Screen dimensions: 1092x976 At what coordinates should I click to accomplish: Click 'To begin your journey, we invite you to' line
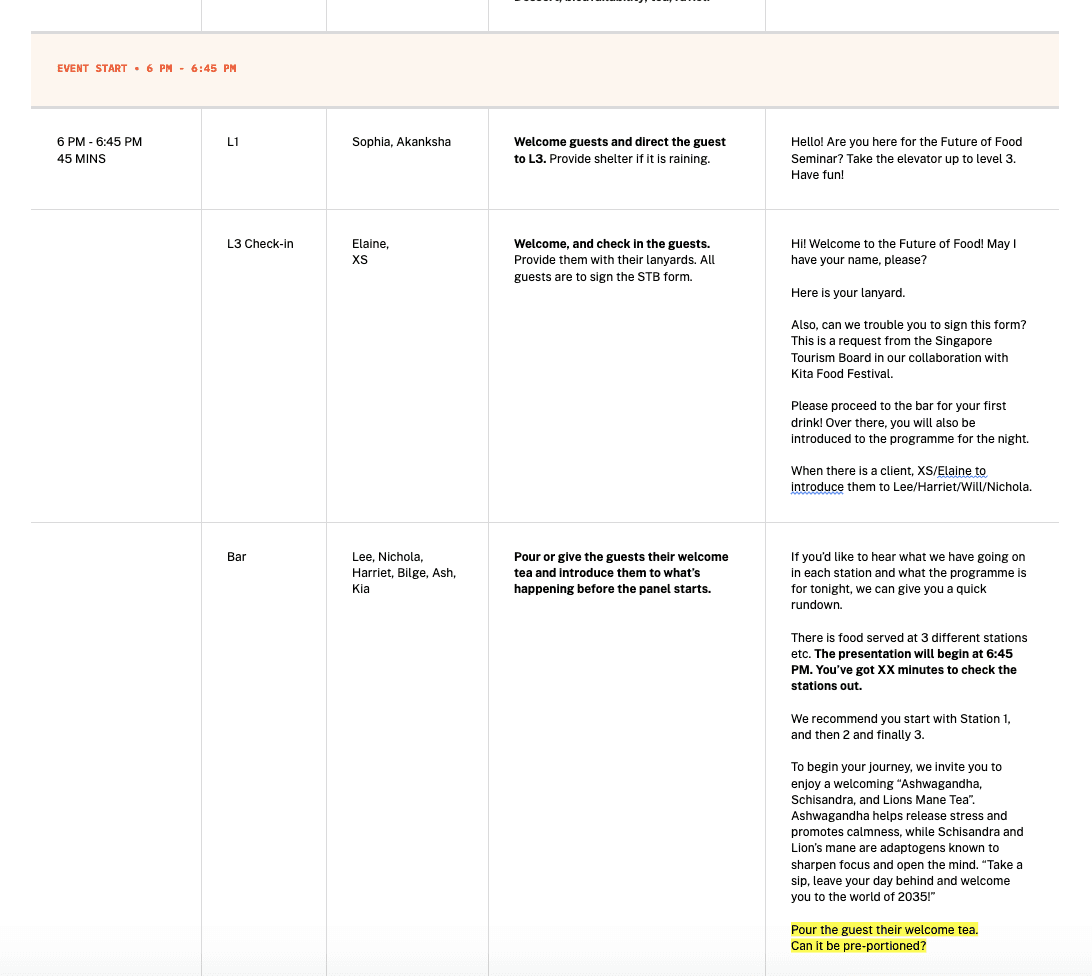[896, 767]
